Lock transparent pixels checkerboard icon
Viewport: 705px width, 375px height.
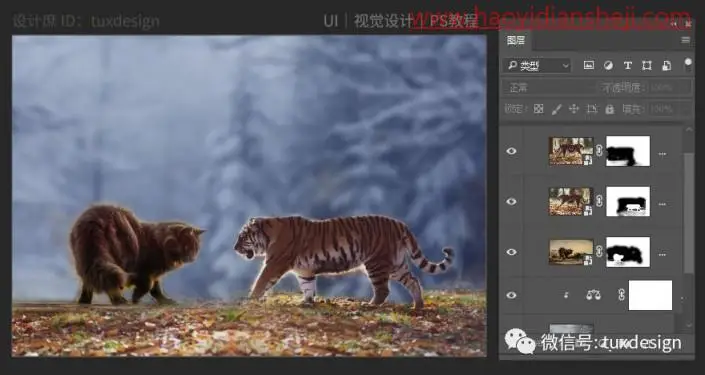pyautogui.click(x=538, y=109)
